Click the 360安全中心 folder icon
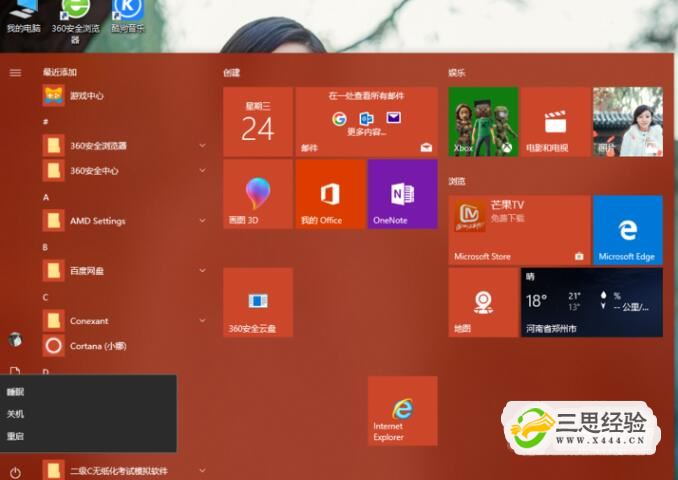Viewport: 678px width, 480px height. tap(54, 171)
